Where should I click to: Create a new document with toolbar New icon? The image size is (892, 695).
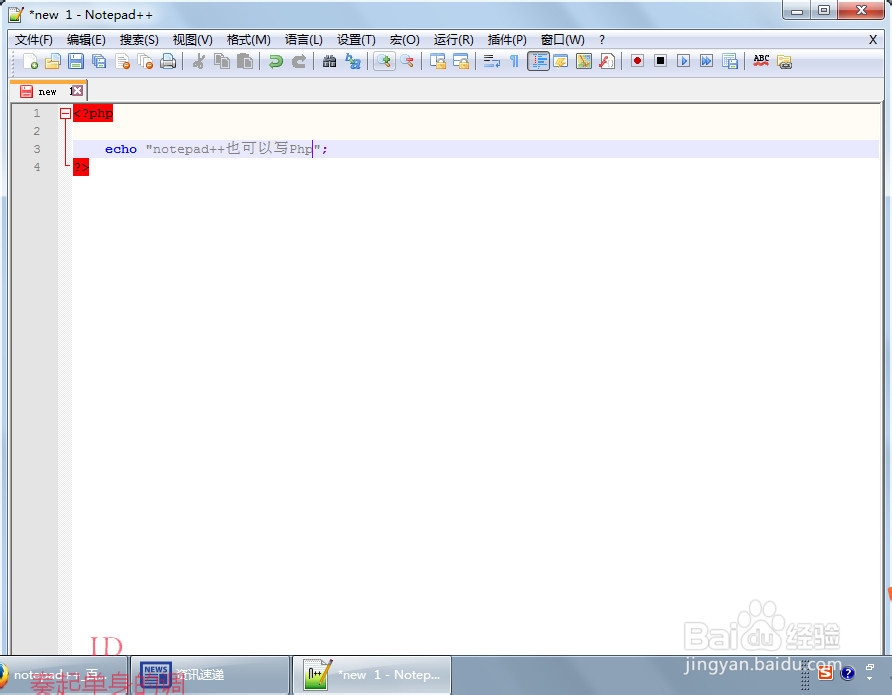(x=30, y=61)
